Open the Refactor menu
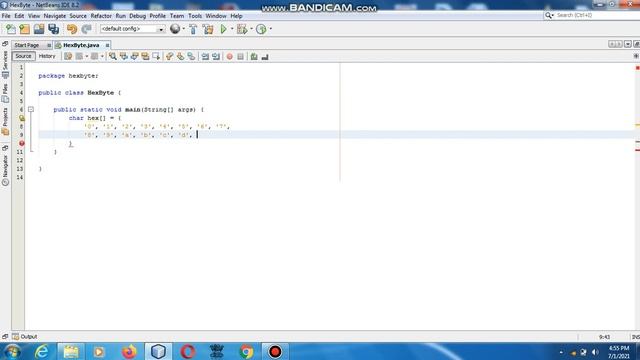Image resolution: width=640 pixels, height=360 pixels. tap(101, 16)
